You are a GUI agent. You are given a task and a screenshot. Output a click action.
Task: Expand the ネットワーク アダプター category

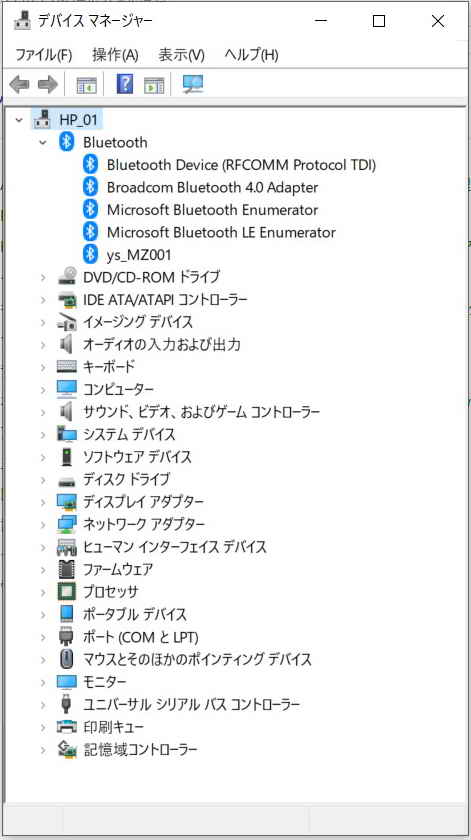tap(43, 524)
